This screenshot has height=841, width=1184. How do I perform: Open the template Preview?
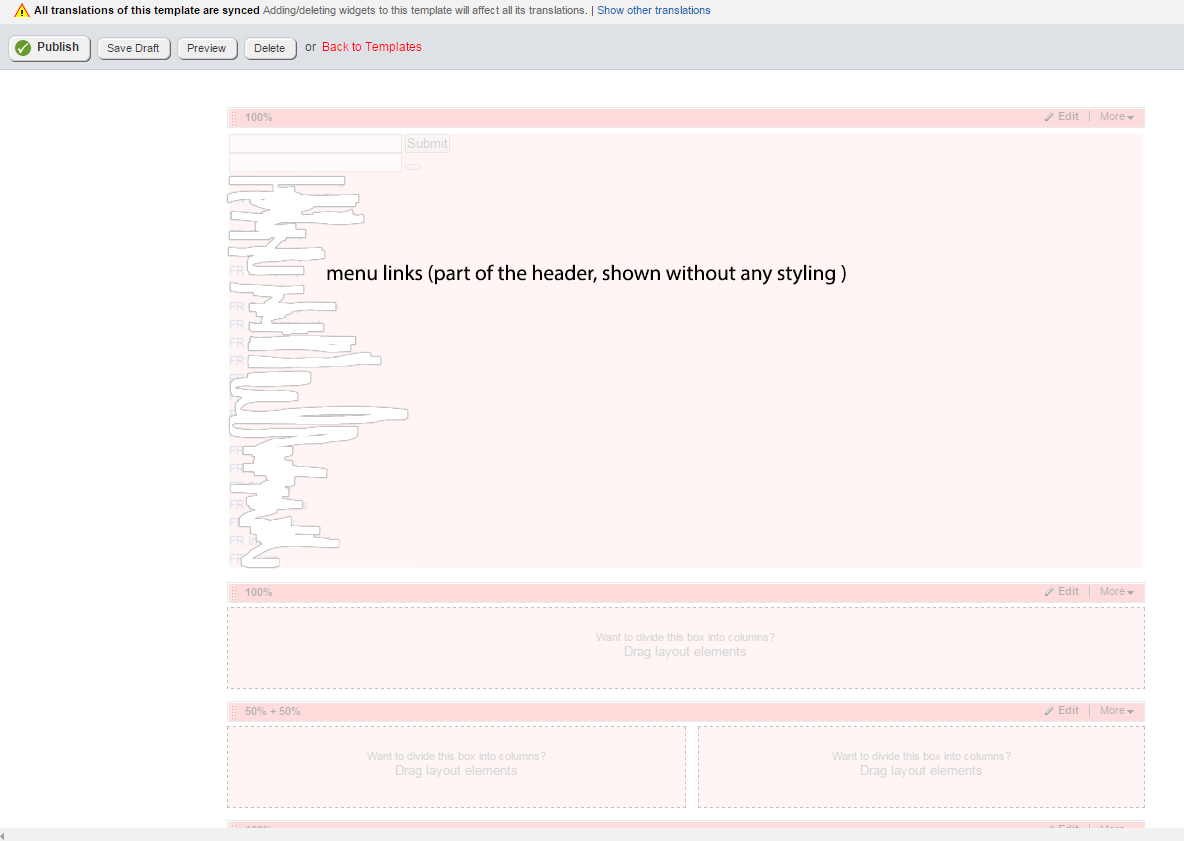click(207, 48)
